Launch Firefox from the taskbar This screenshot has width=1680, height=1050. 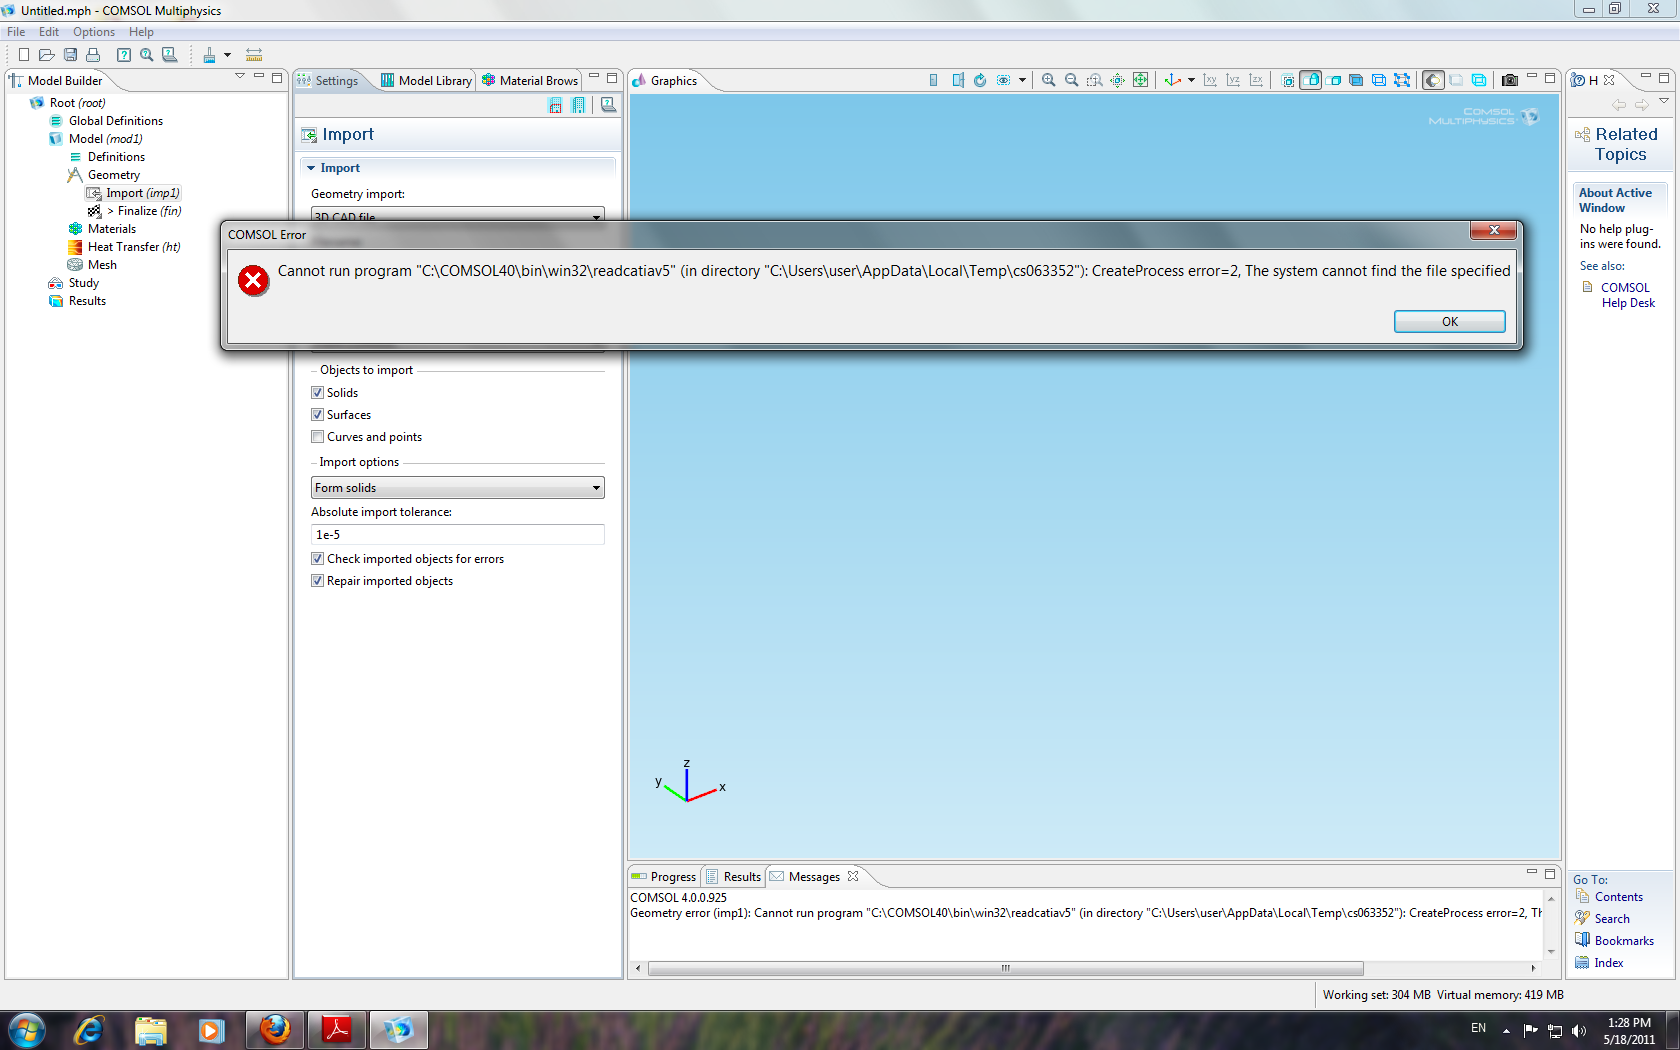(x=274, y=1029)
